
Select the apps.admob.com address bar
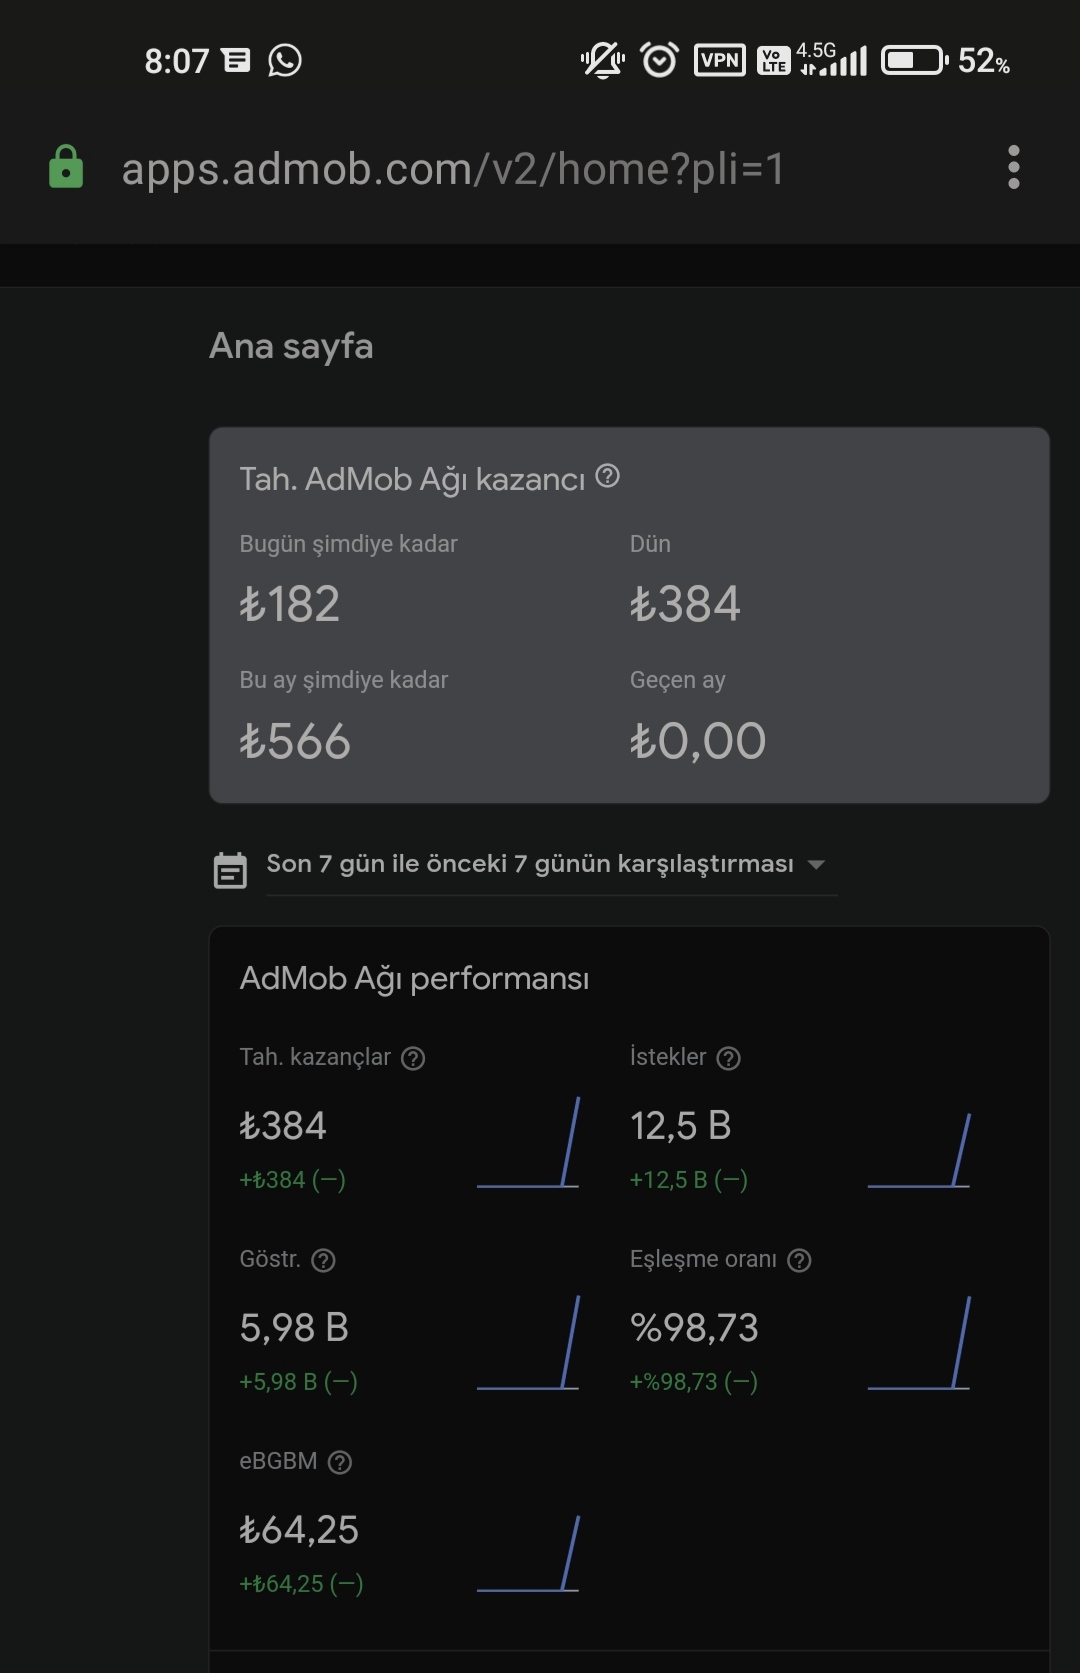[452, 169]
